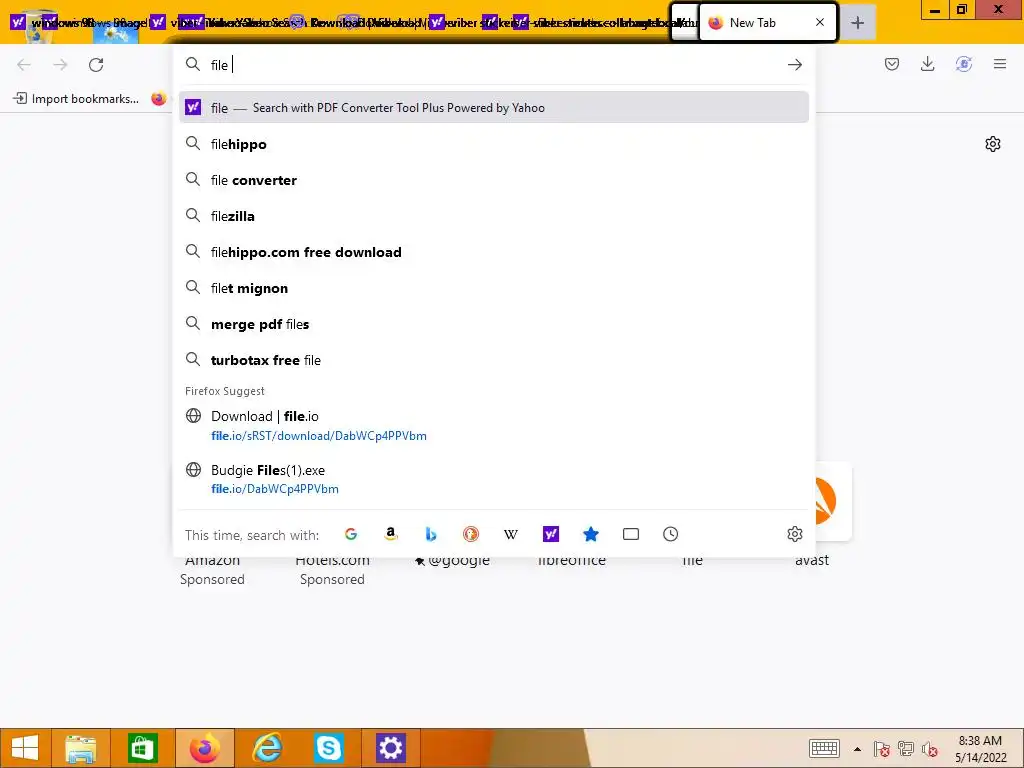Close the New Tab tab

820,23
